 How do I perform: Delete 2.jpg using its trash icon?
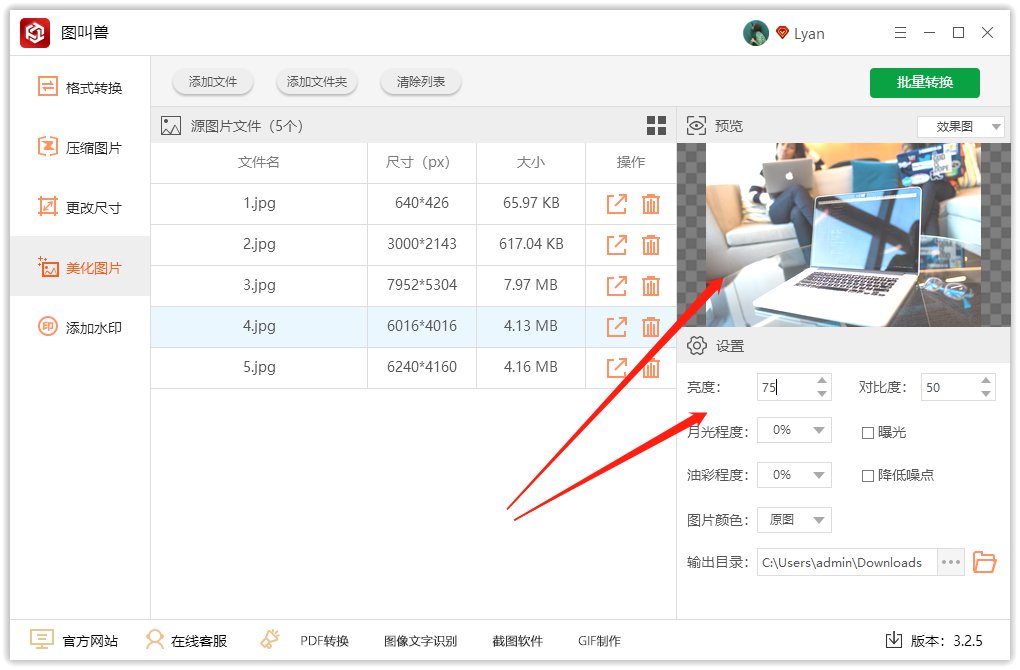pyautogui.click(x=651, y=244)
